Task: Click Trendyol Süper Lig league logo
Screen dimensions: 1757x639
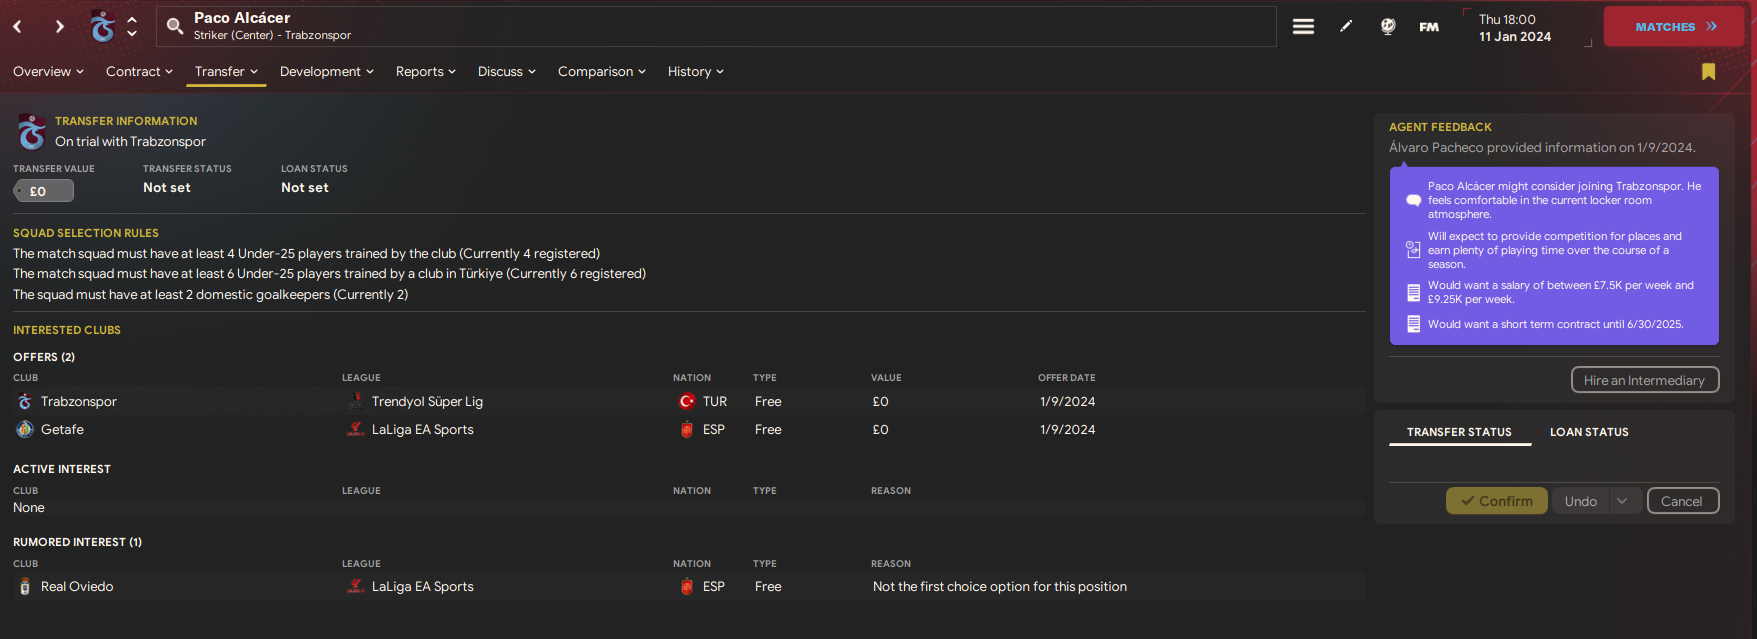Action: 355,401
